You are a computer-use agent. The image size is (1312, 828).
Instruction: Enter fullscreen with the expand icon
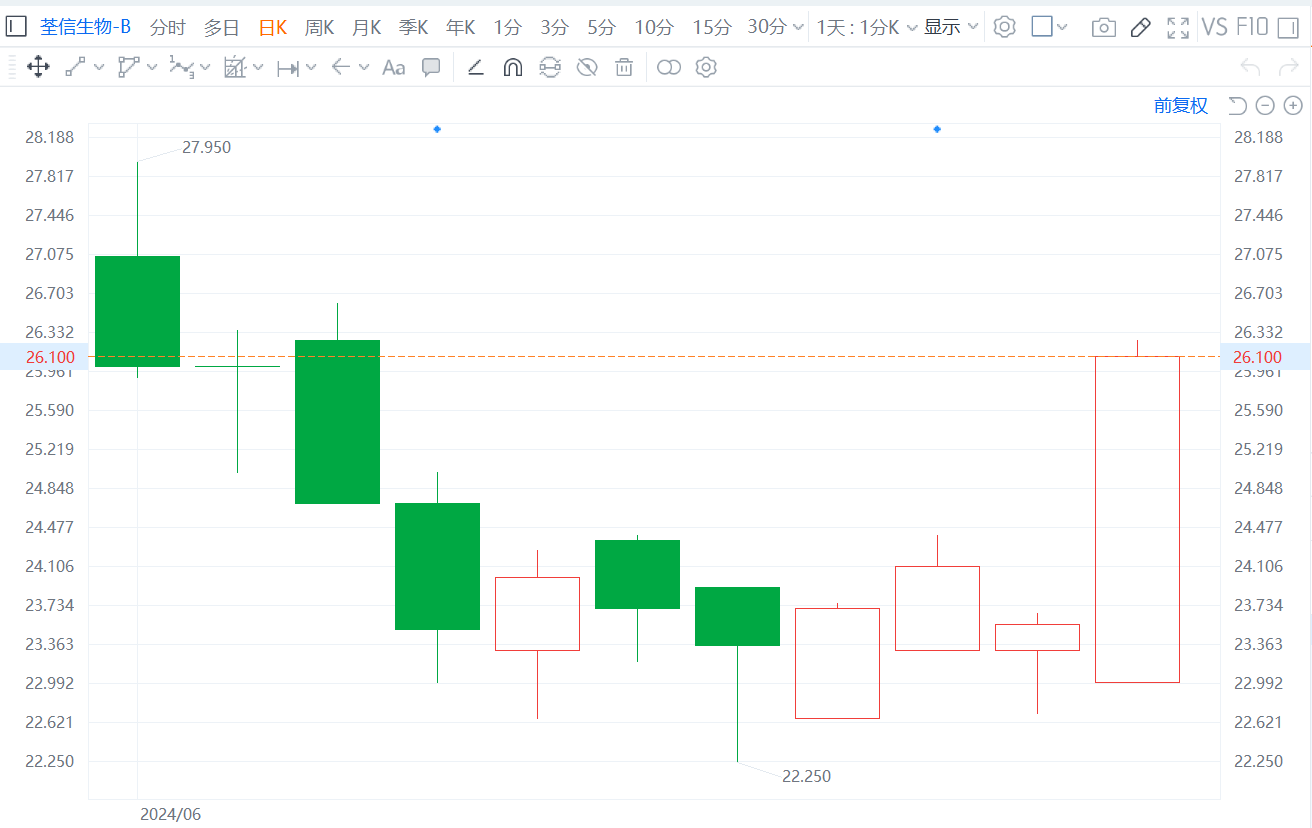pos(1178,28)
